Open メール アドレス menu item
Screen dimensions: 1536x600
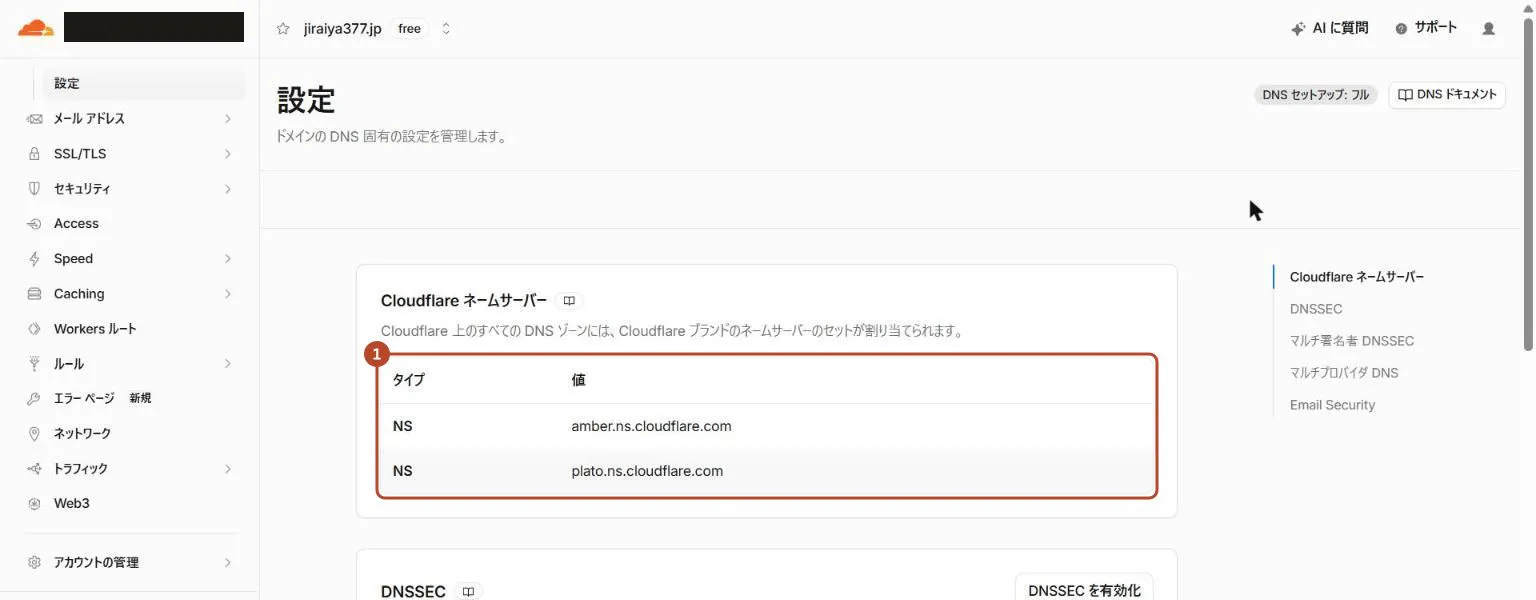[89, 119]
